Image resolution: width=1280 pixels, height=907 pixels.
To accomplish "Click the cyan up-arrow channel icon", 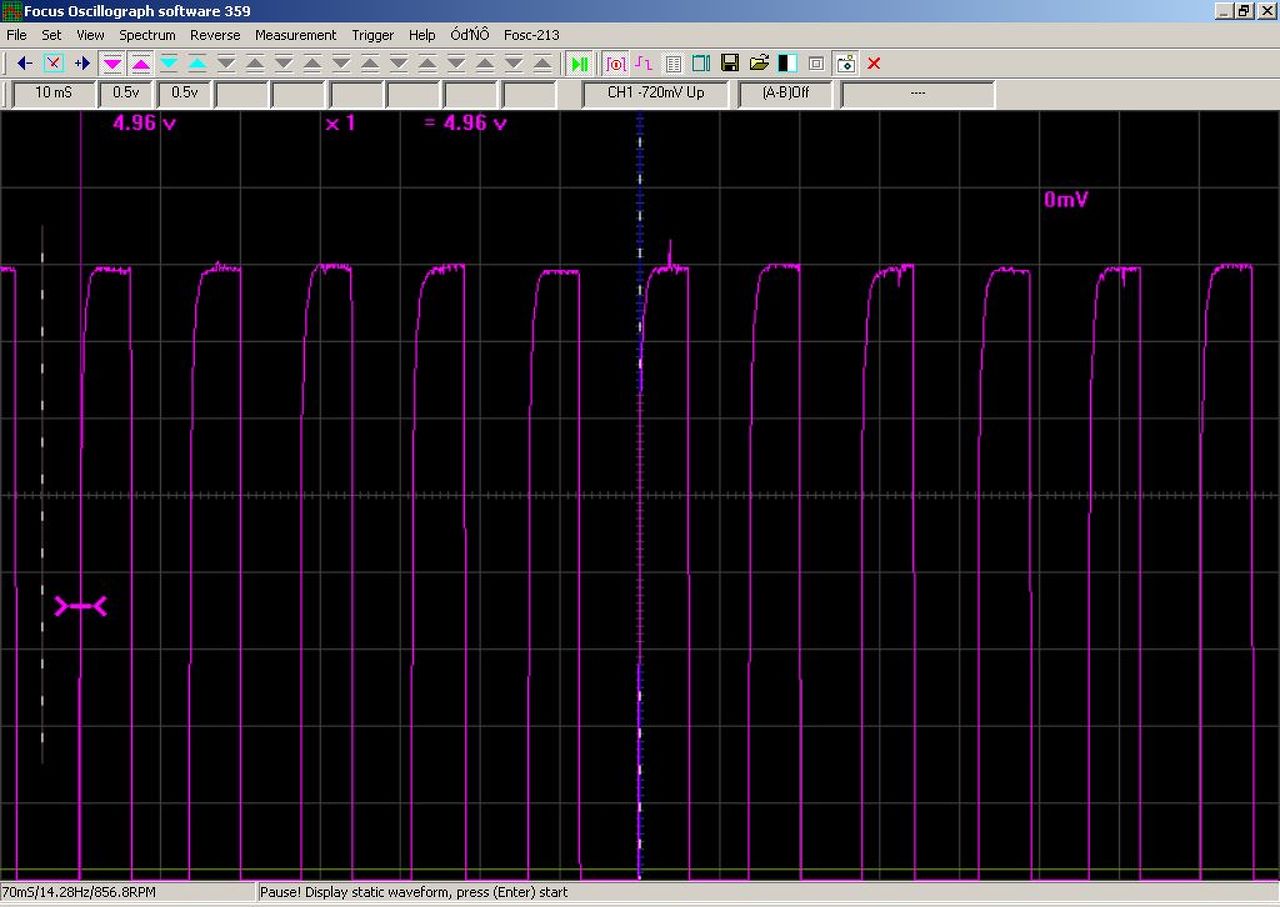I will [x=198, y=64].
